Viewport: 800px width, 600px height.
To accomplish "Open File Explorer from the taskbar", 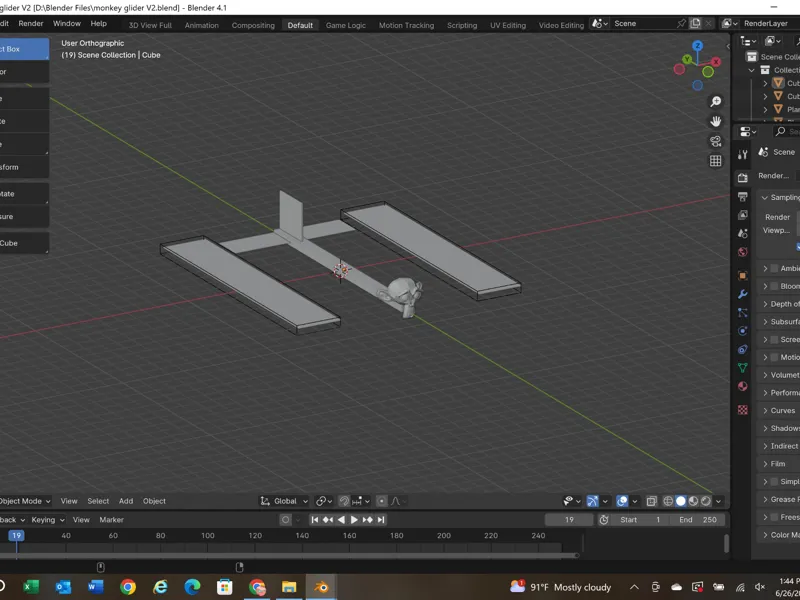I will 289,587.
